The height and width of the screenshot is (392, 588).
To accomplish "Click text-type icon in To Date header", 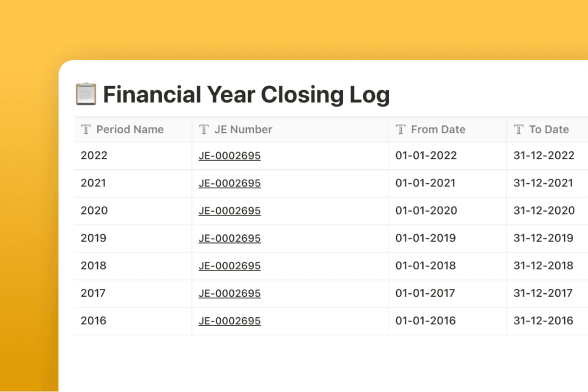I will click(x=519, y=129).
